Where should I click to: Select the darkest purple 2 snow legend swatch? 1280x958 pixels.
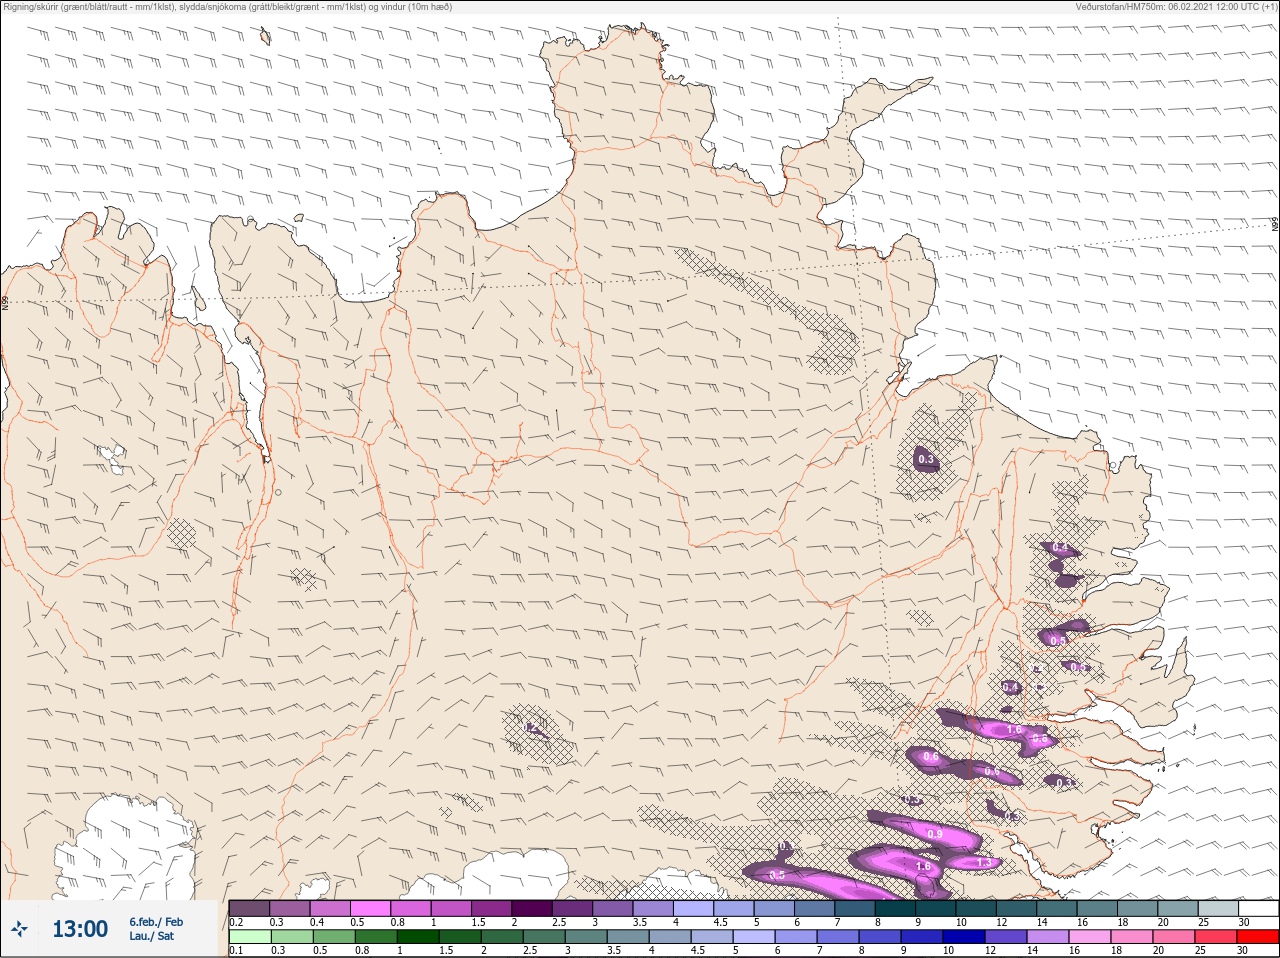pyautogui.click(x=532, y=908)
